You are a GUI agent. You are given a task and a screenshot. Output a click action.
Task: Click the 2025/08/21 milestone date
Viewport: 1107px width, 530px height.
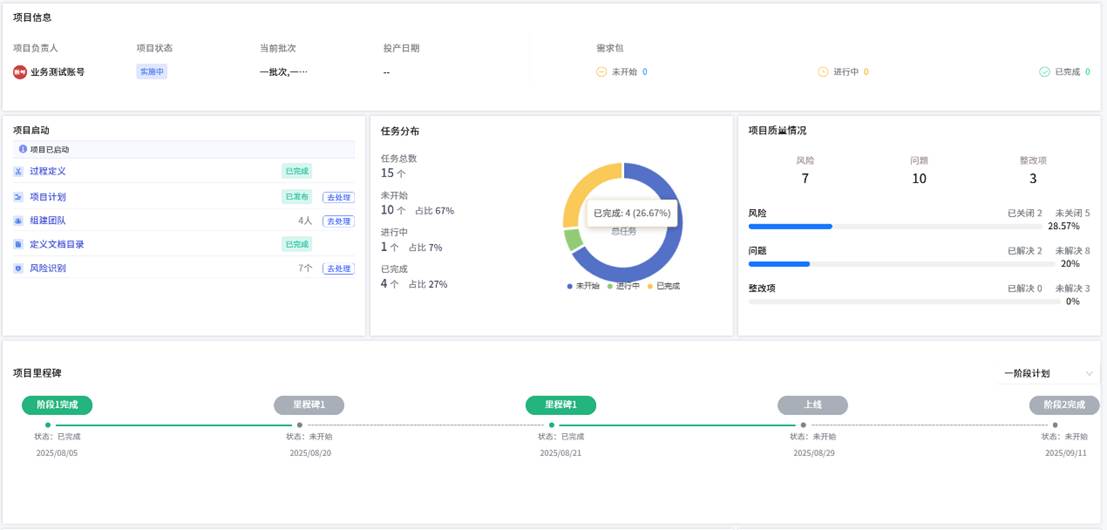[561, 453]
